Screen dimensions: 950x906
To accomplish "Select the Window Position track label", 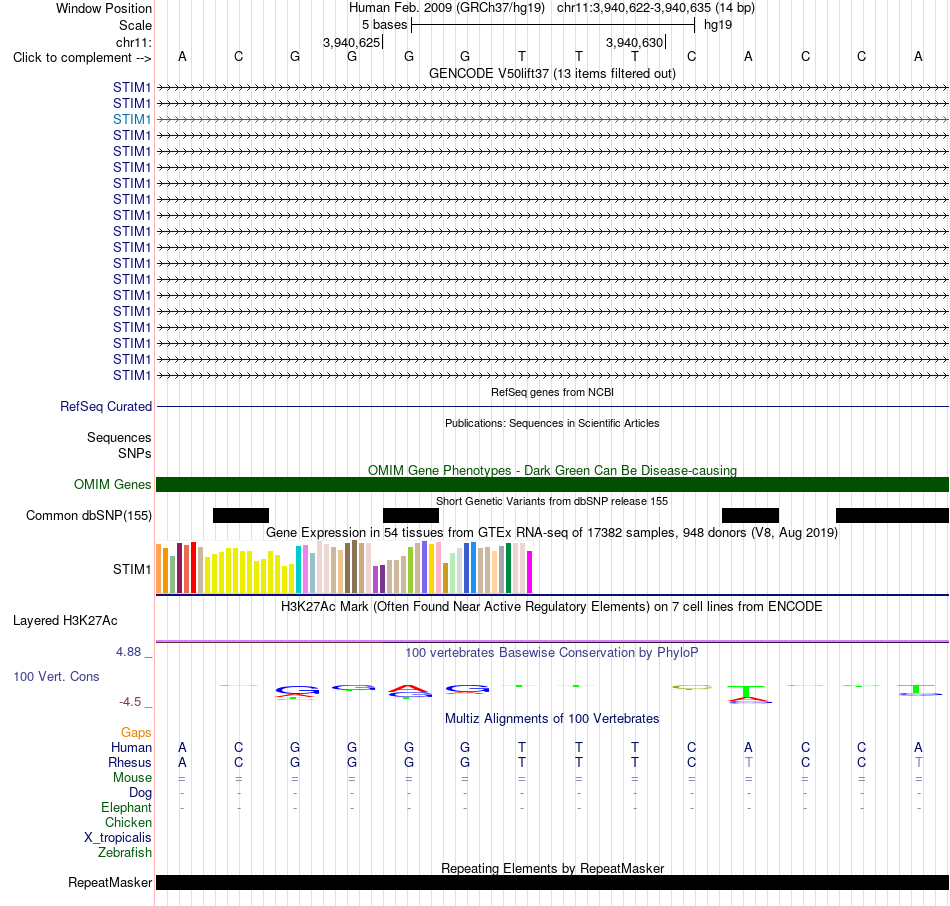I will click(104, 8).
